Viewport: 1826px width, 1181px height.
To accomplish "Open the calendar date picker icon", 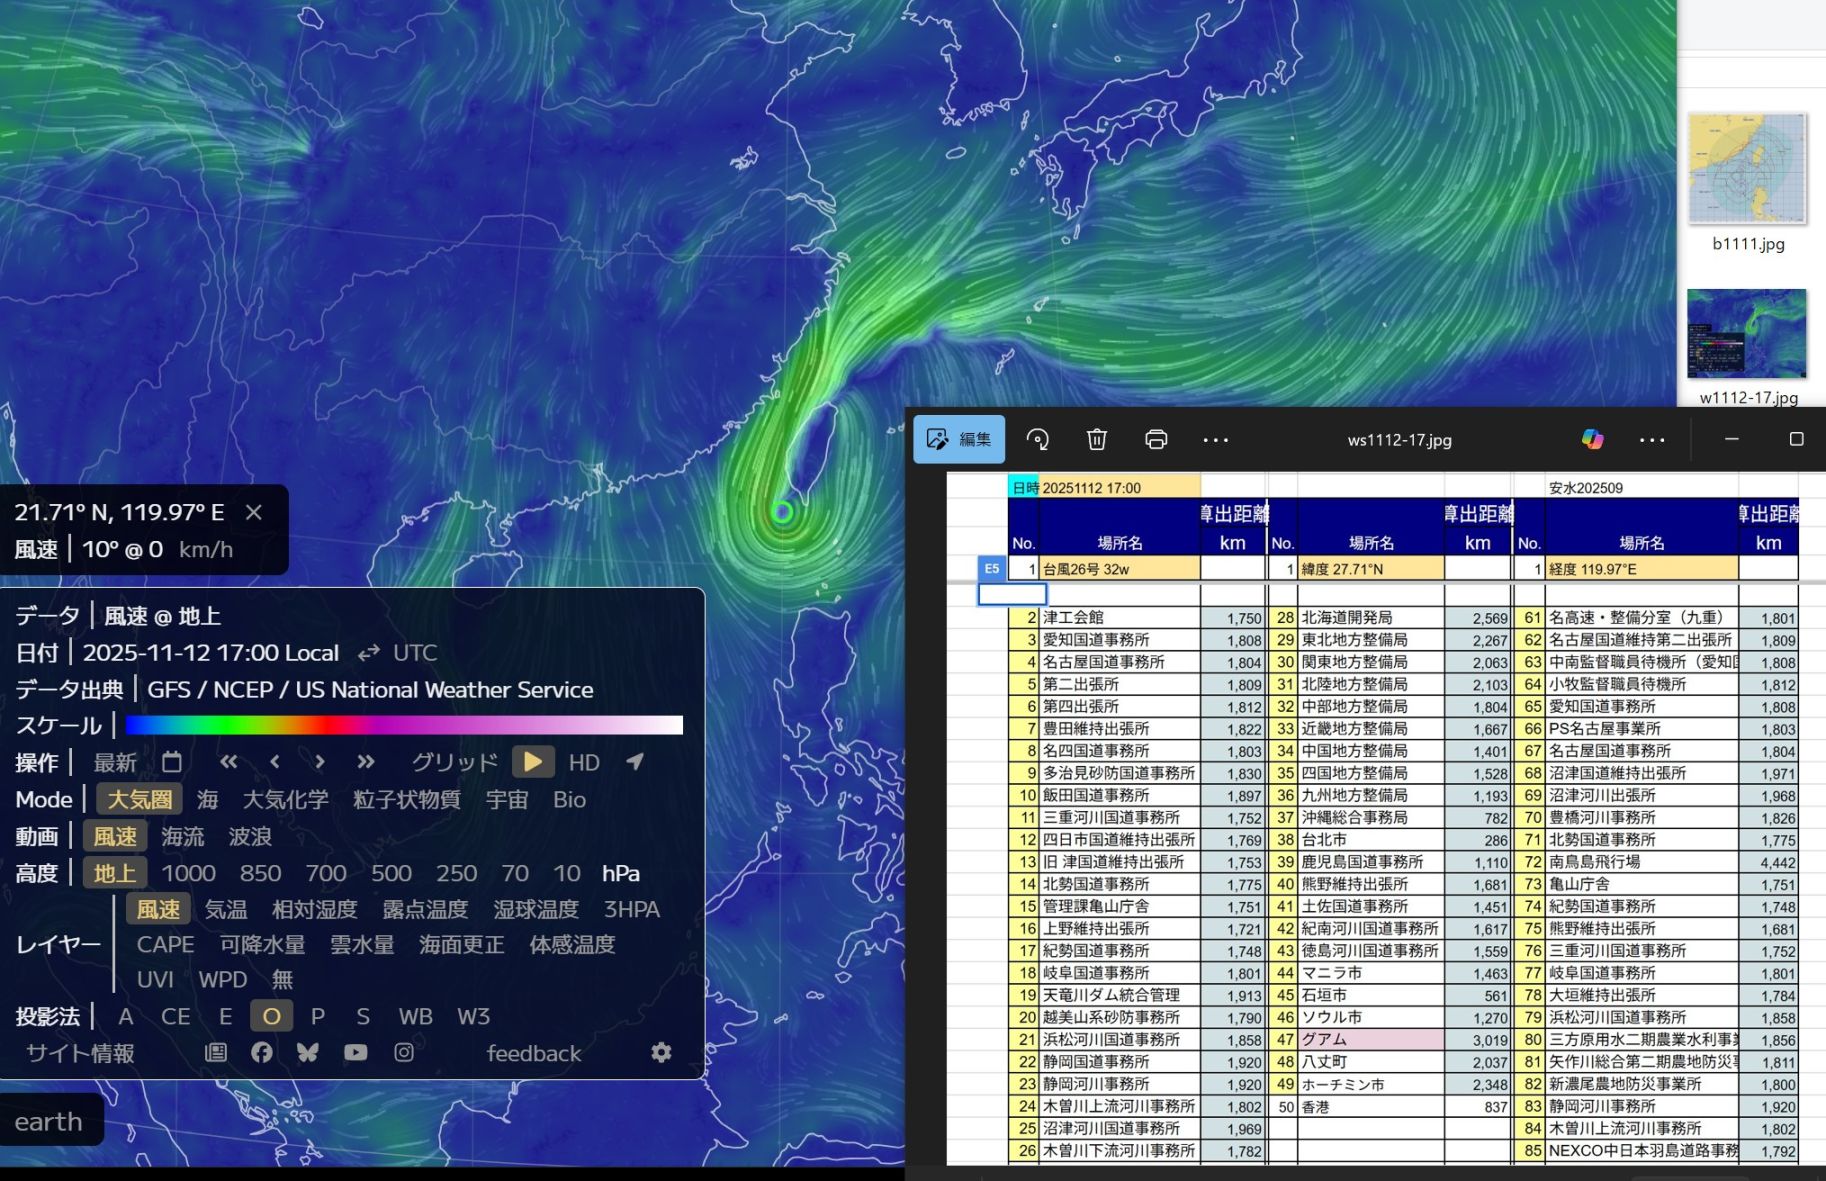I will pos(172,763).
